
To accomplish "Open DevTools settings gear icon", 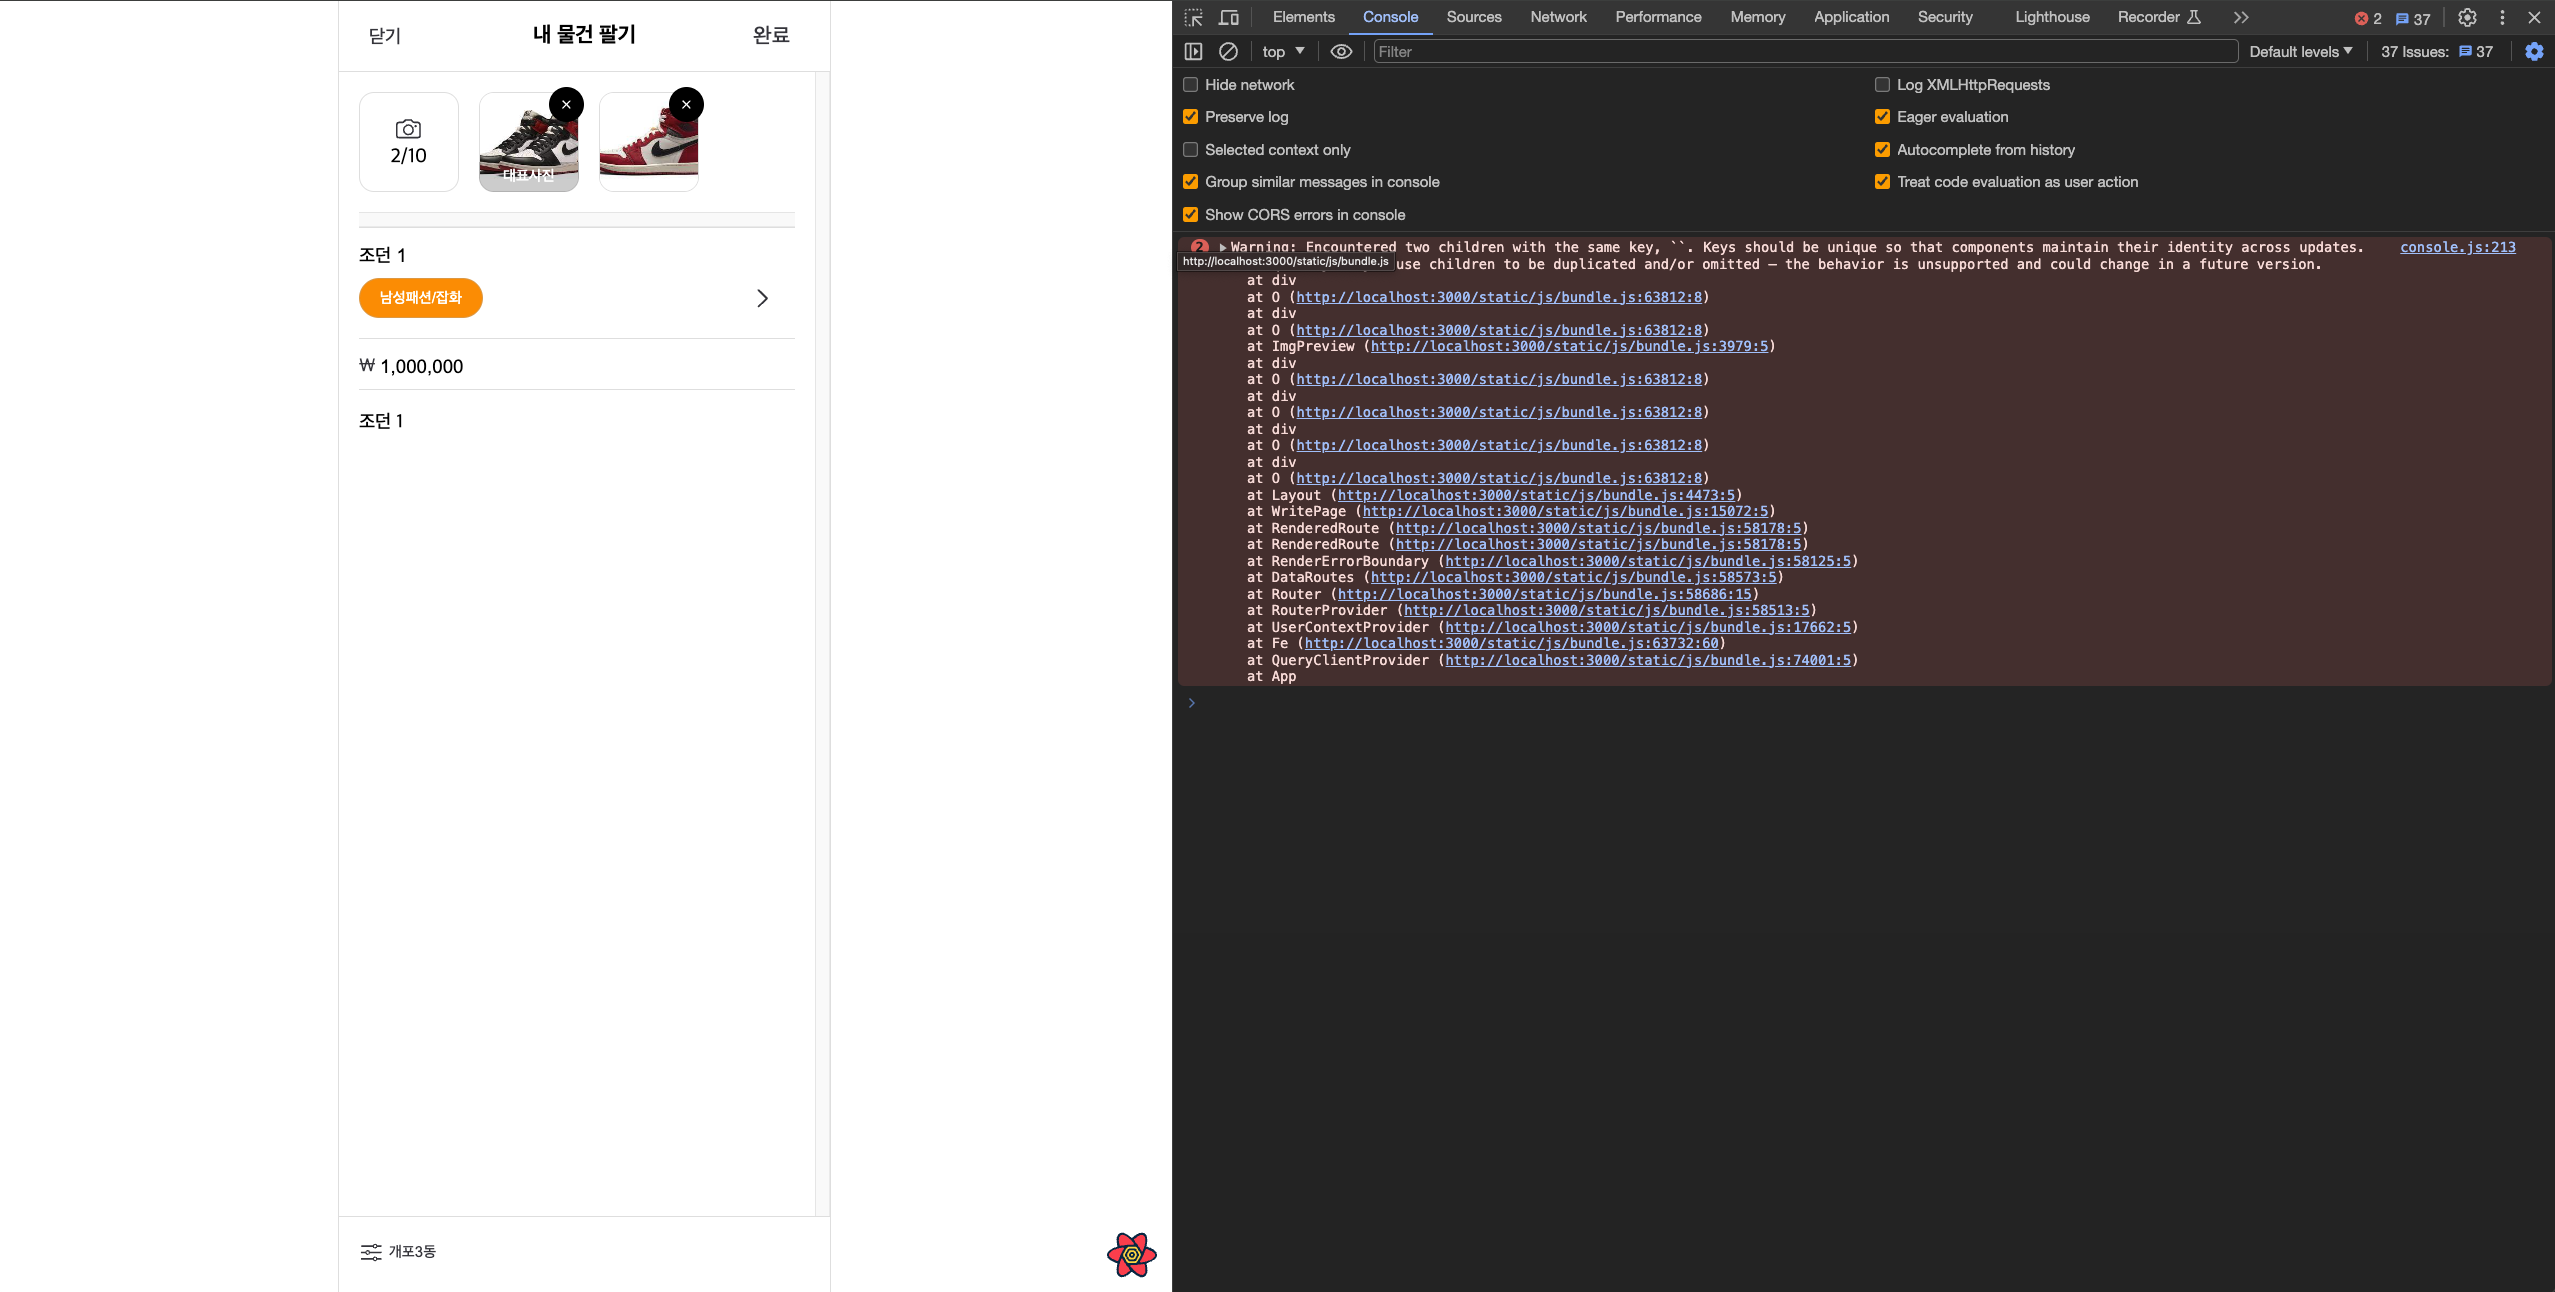I will pyautogui.click(x=2467, y=18).
